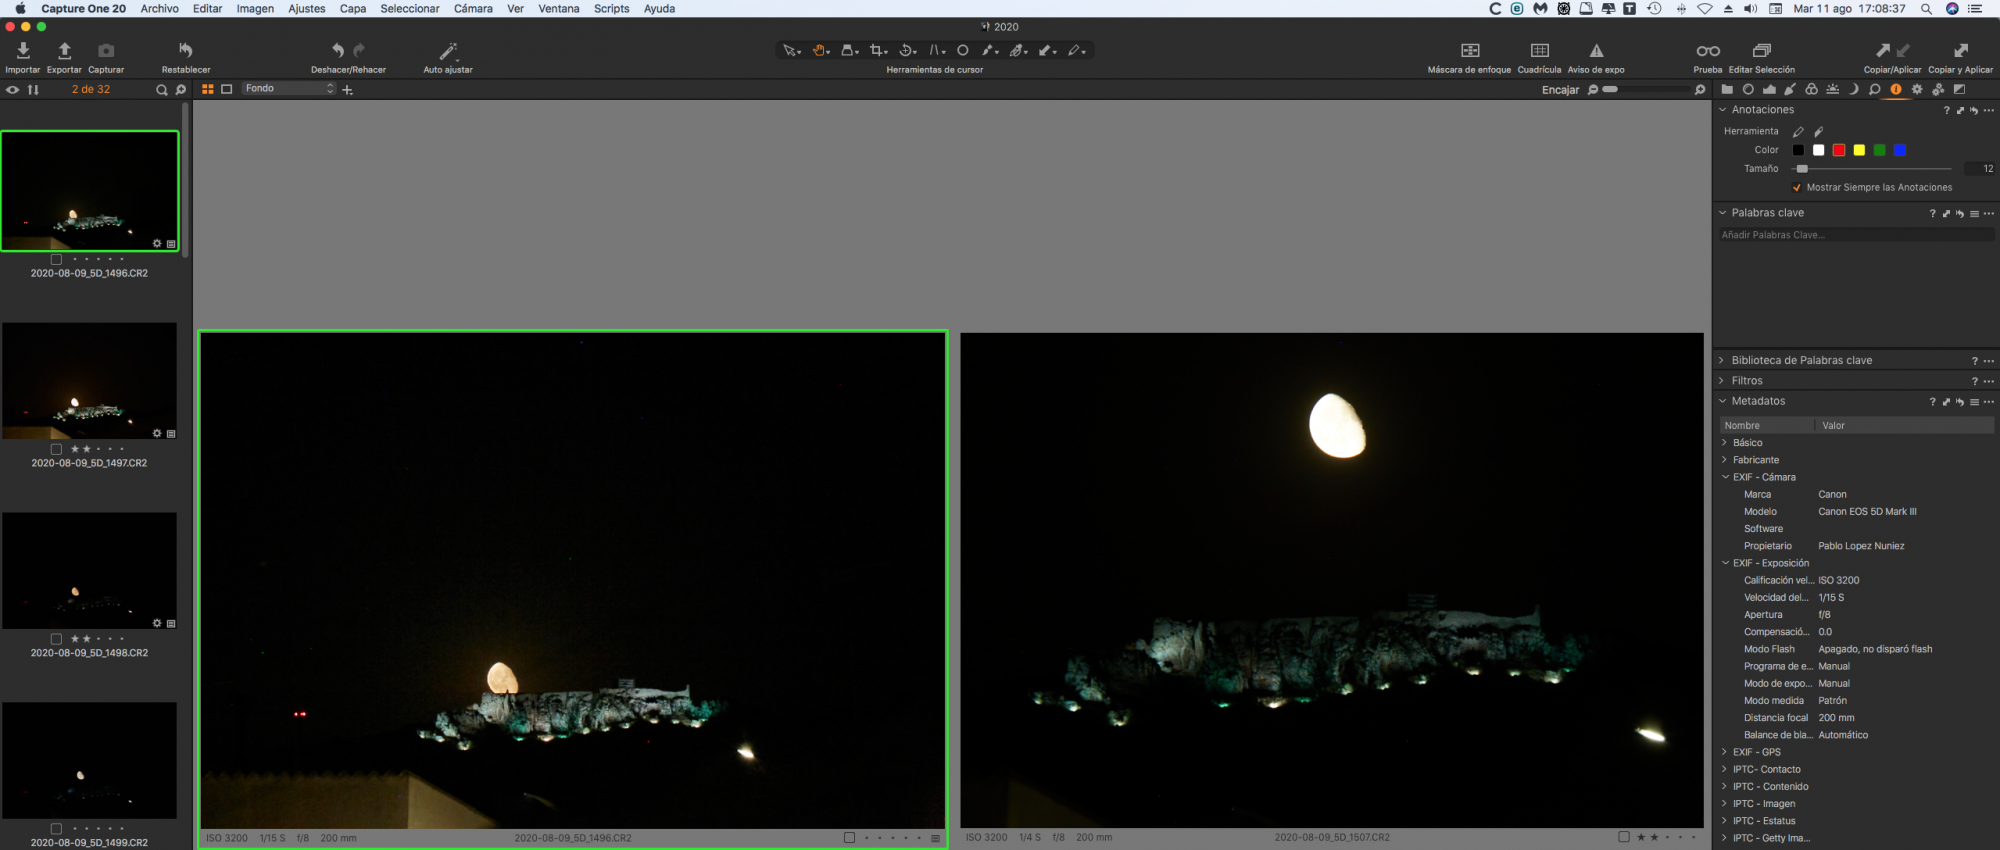Show the Cuadrícula grid overlay
2000x850 pixels.
pyautogui.click(x=1539, y=51)
